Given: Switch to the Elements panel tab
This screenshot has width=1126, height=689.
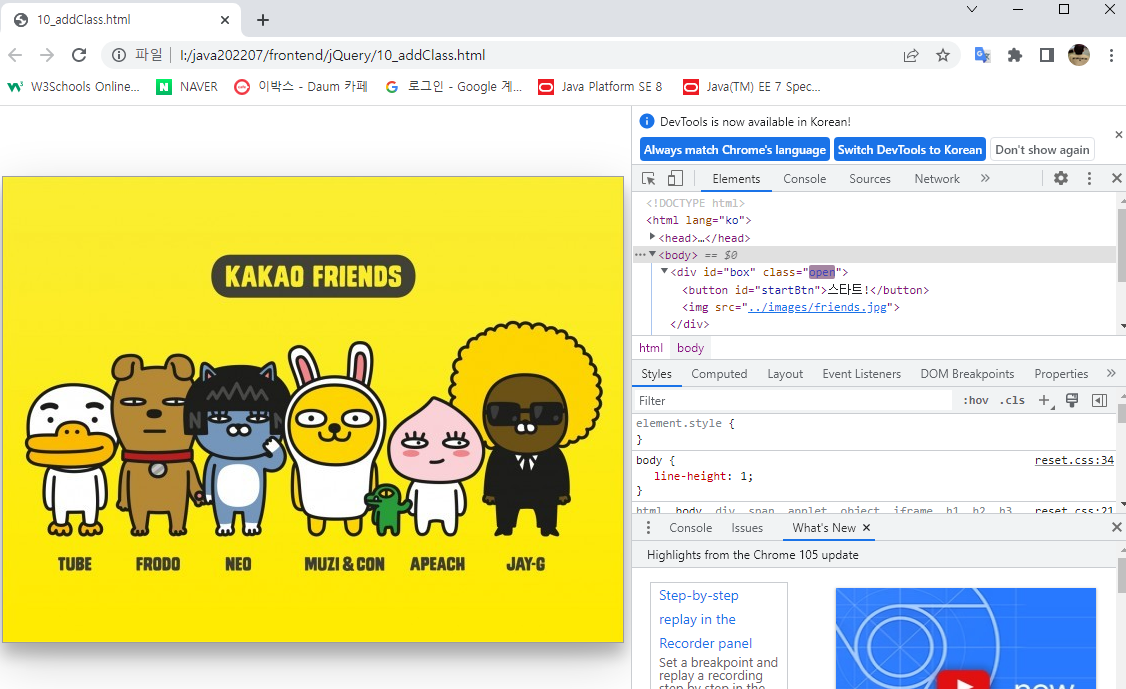Looking at the screenshot, I should point(736,178).
